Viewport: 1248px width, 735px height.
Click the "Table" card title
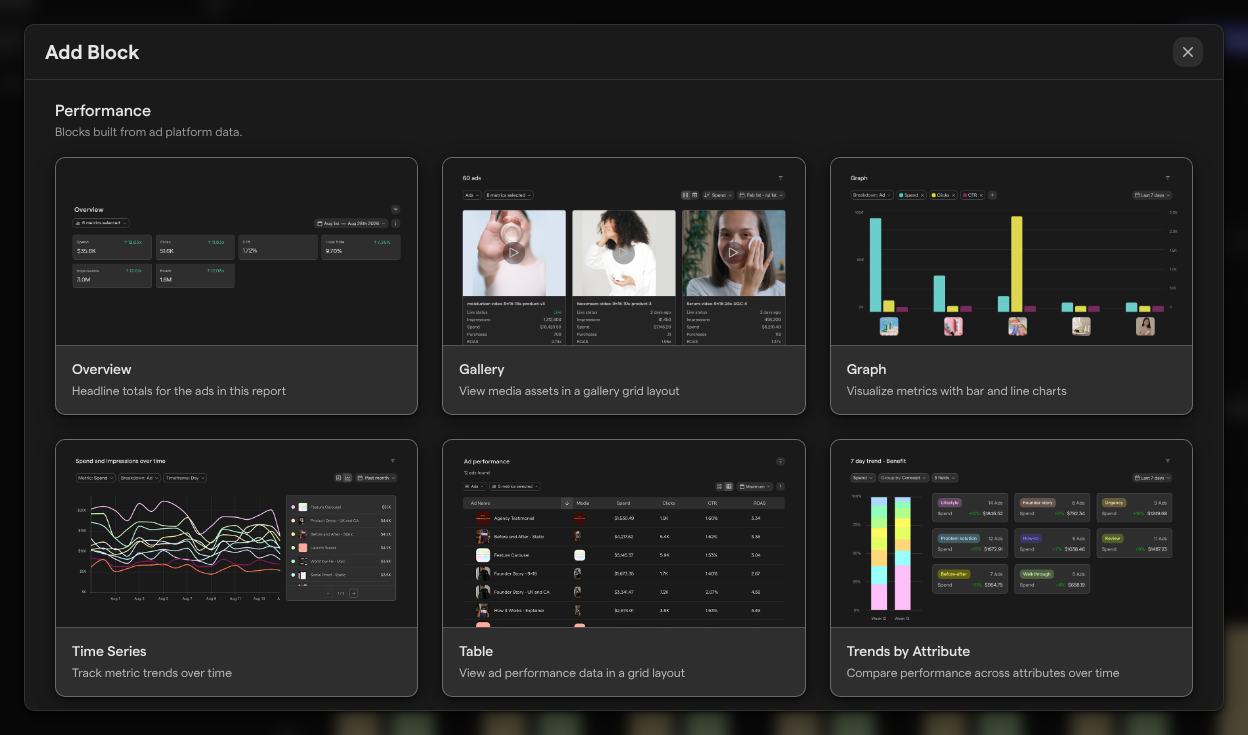tap(476, 651)
